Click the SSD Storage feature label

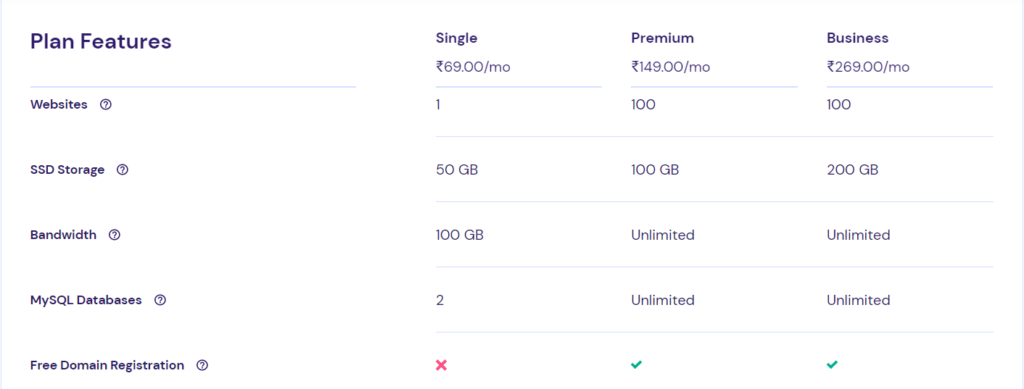tap(67, 170)
